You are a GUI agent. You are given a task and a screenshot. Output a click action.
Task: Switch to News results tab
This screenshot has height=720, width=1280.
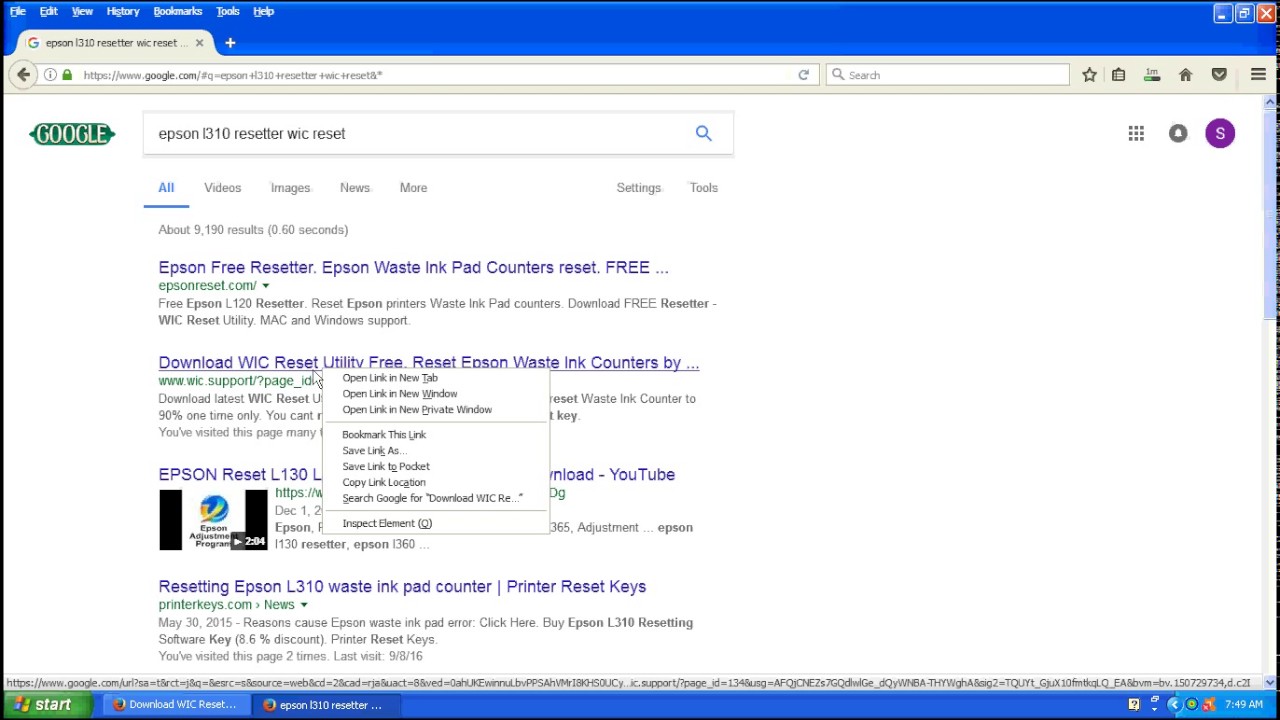(x=355, y=188)
